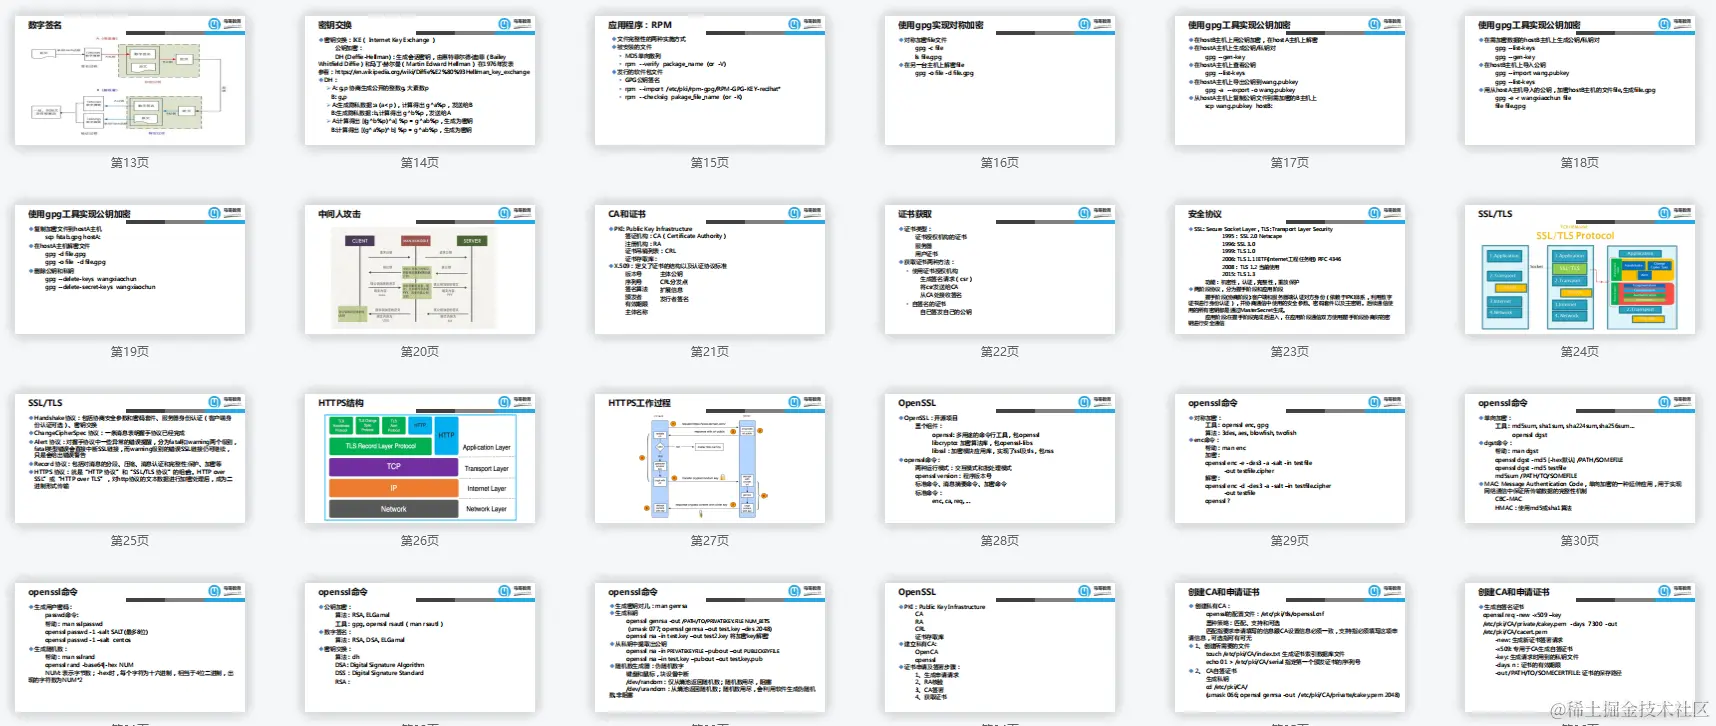
Task: Click the 第17页 page label
Action: [1290, 162]
